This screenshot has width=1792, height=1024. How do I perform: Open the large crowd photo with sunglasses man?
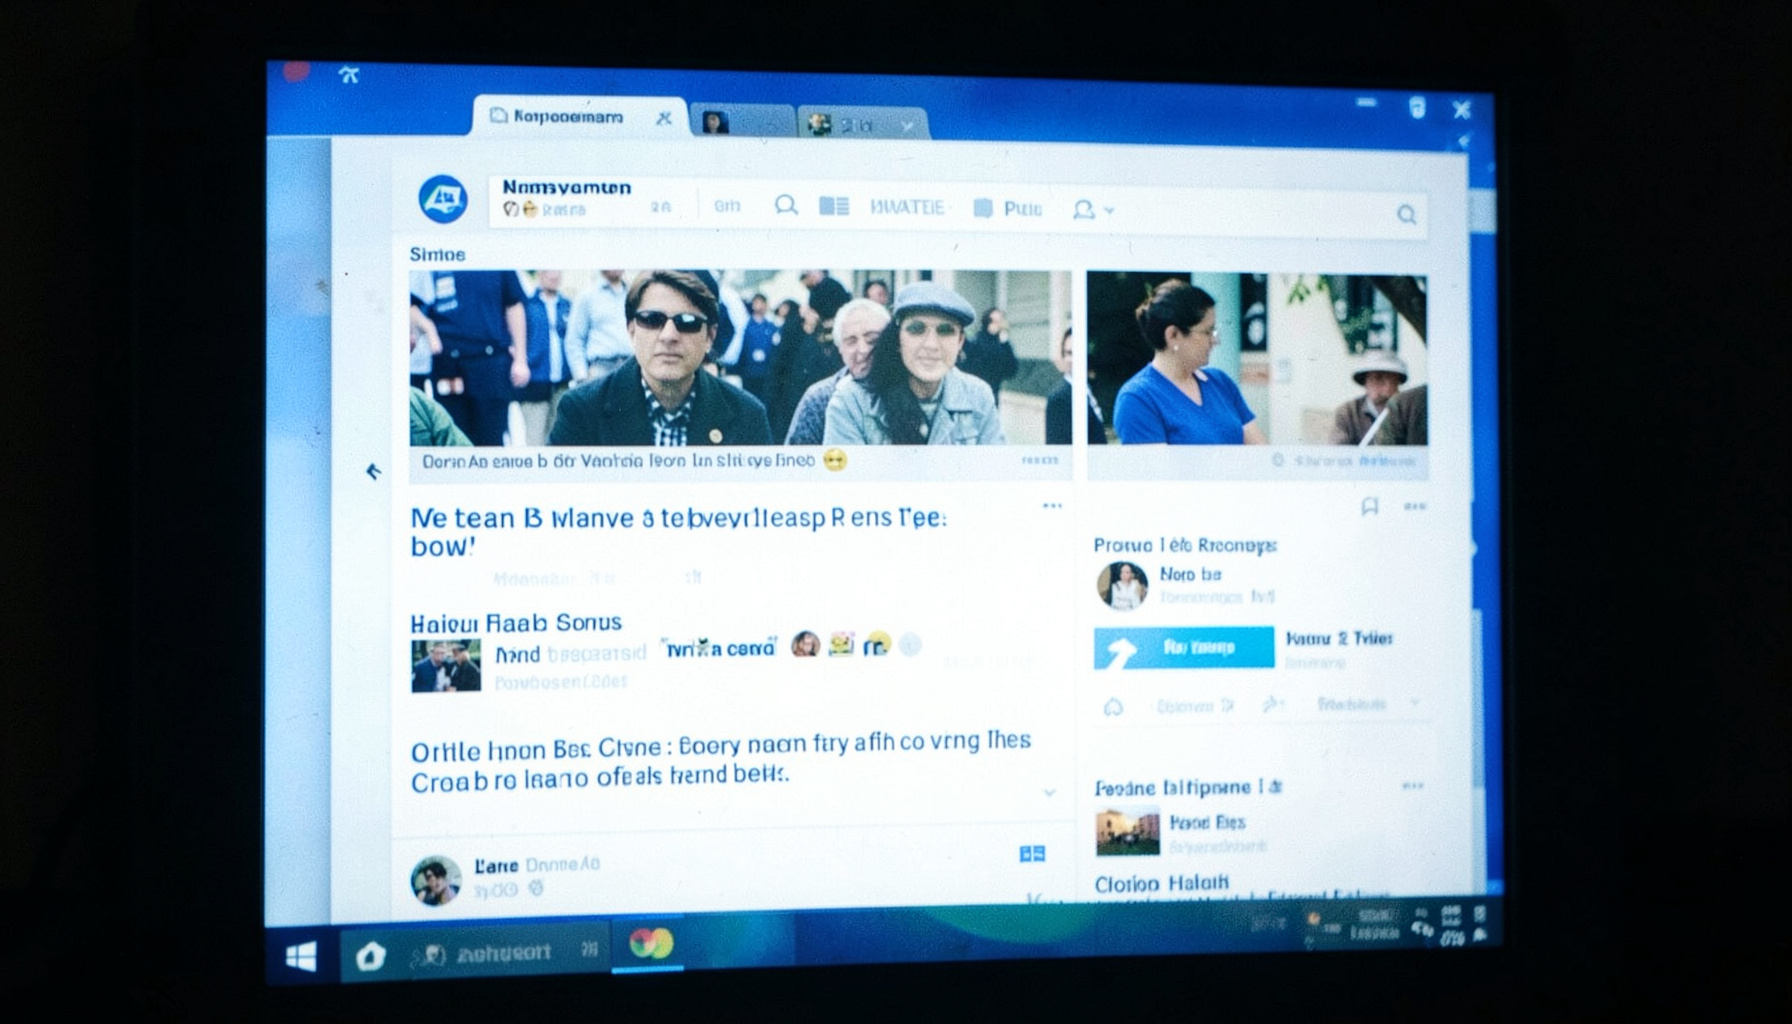[x=740, y=358]
